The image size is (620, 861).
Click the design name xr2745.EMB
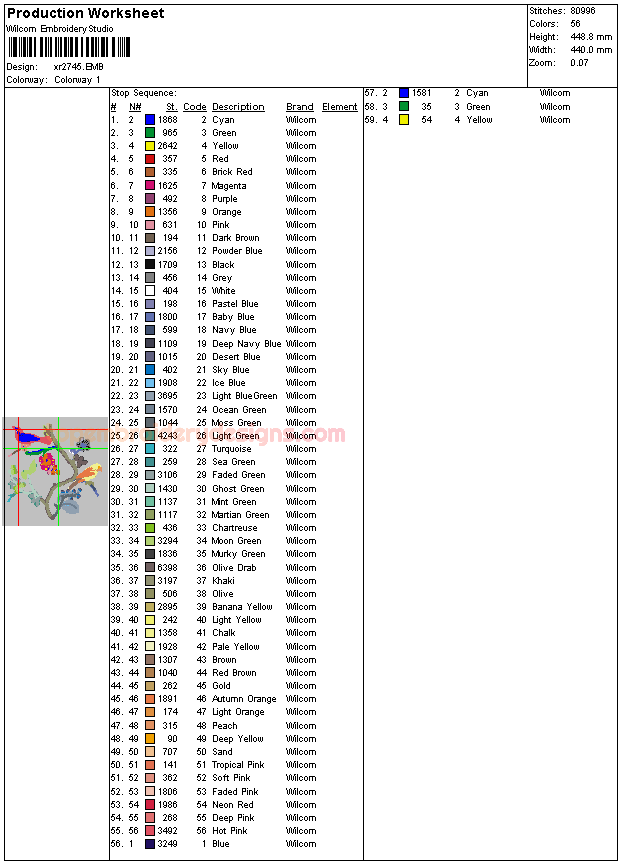pyautogui.click(x=79, y=67)
